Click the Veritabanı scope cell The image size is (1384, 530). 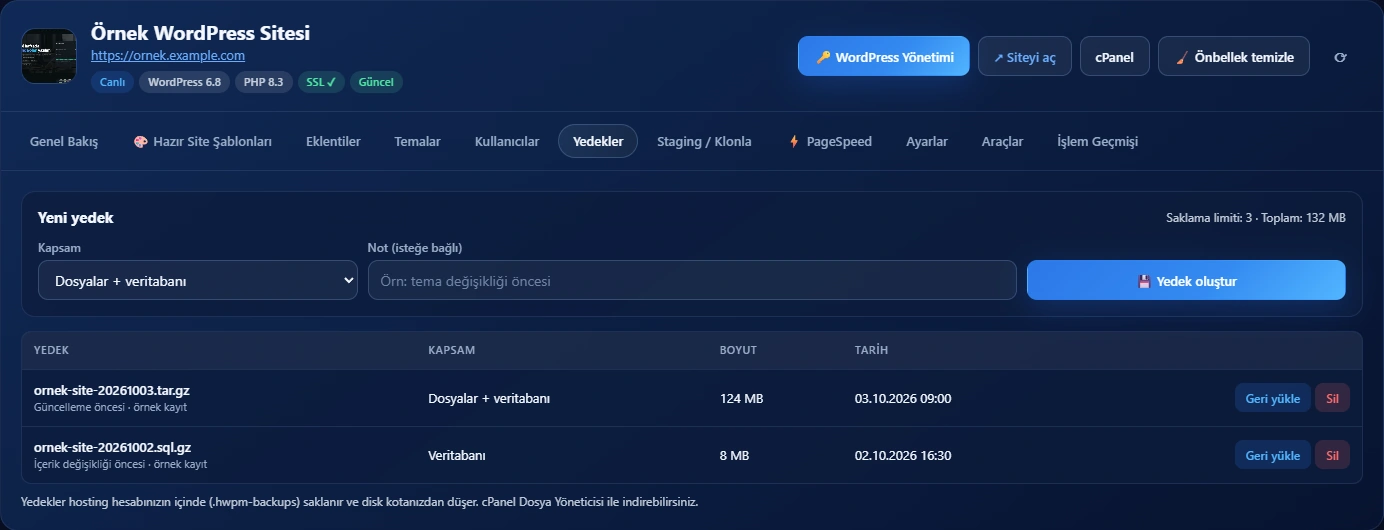pyautogui.click(x=457, y=455)
